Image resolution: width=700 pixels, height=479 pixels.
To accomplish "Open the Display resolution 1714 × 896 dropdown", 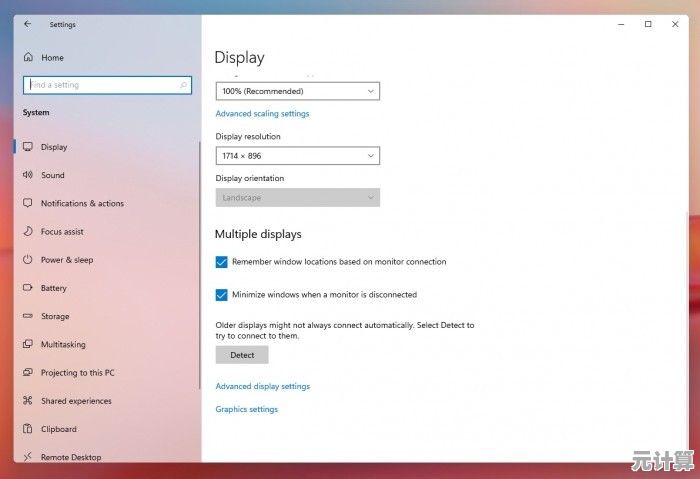I will 297,156.
